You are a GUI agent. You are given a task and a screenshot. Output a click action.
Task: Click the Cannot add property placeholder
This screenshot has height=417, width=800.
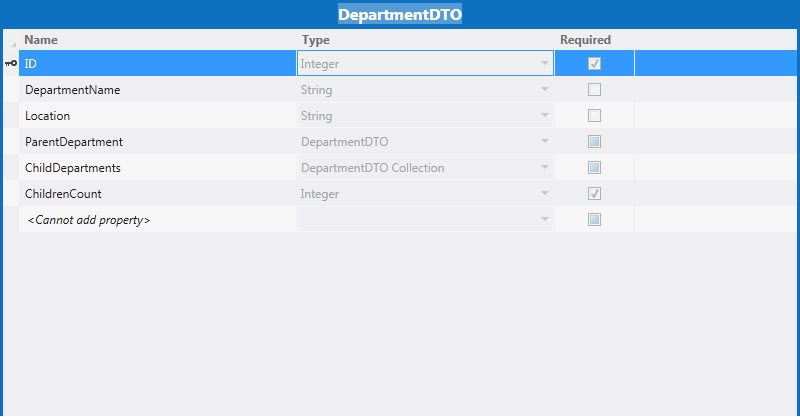click(x=89, y=220)
